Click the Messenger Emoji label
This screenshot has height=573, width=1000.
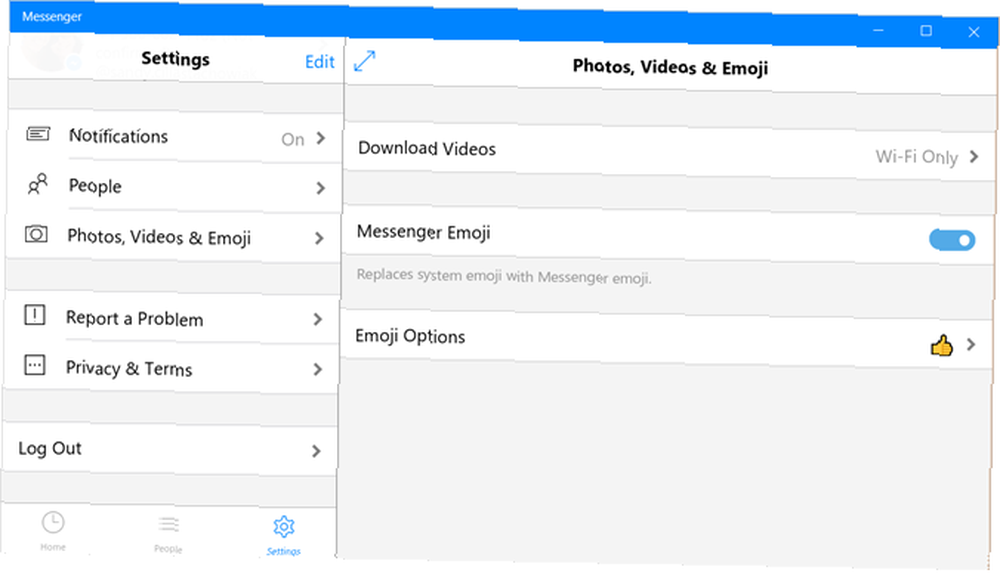pos(423,232)
